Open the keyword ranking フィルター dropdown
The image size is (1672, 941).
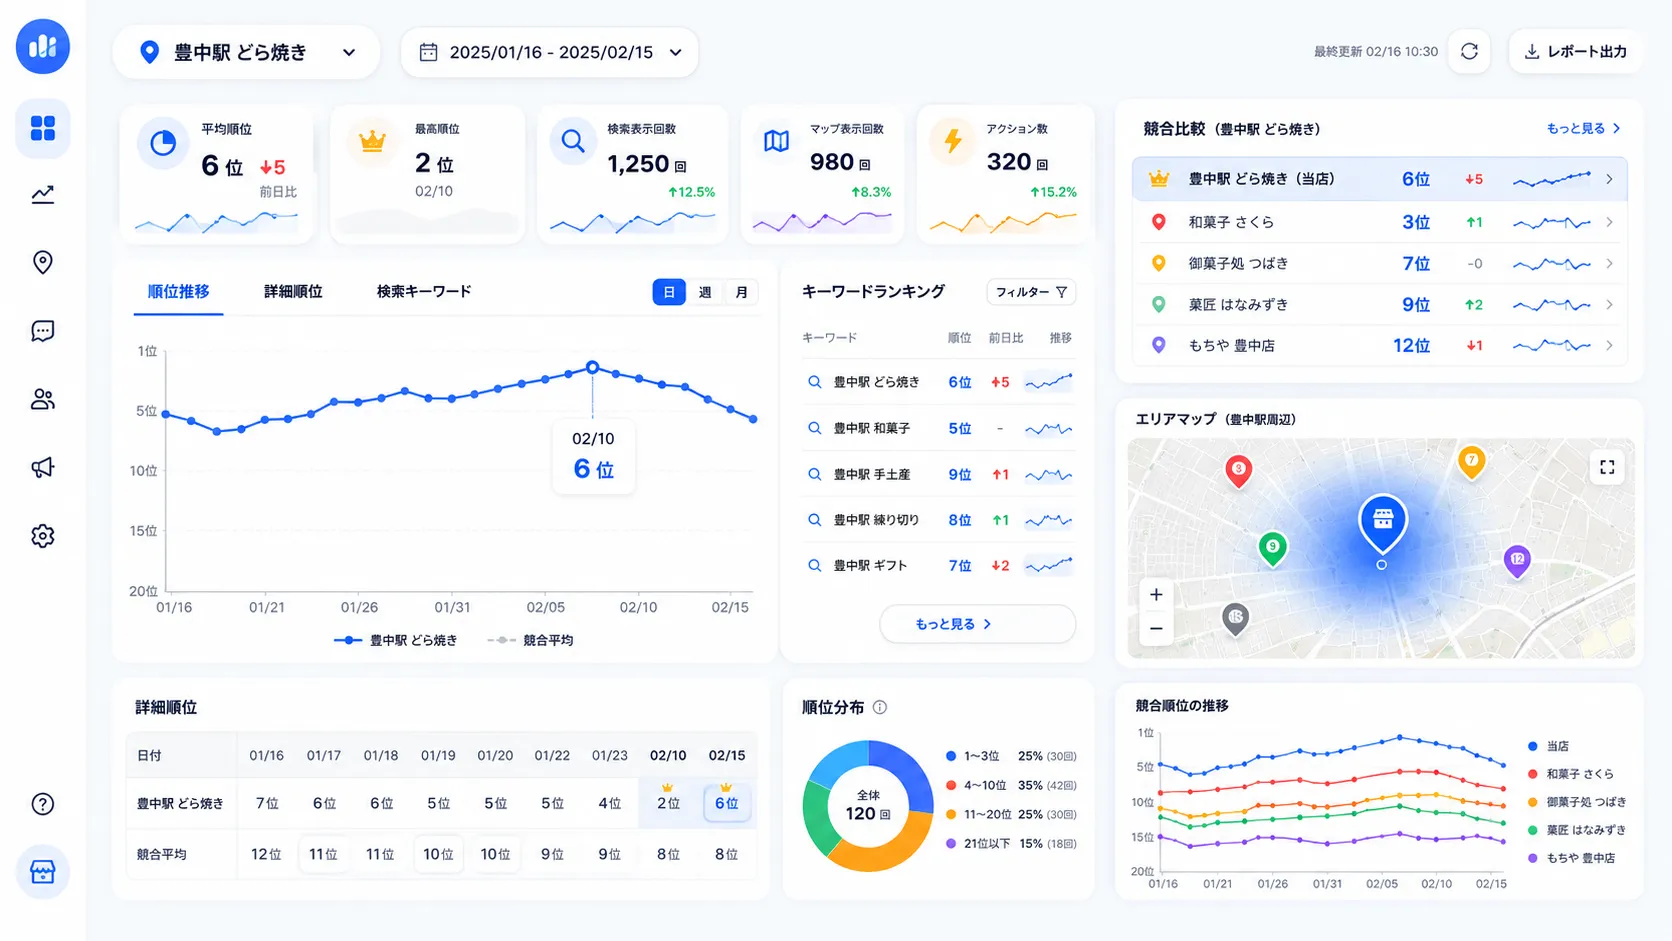coord(1031,292)
